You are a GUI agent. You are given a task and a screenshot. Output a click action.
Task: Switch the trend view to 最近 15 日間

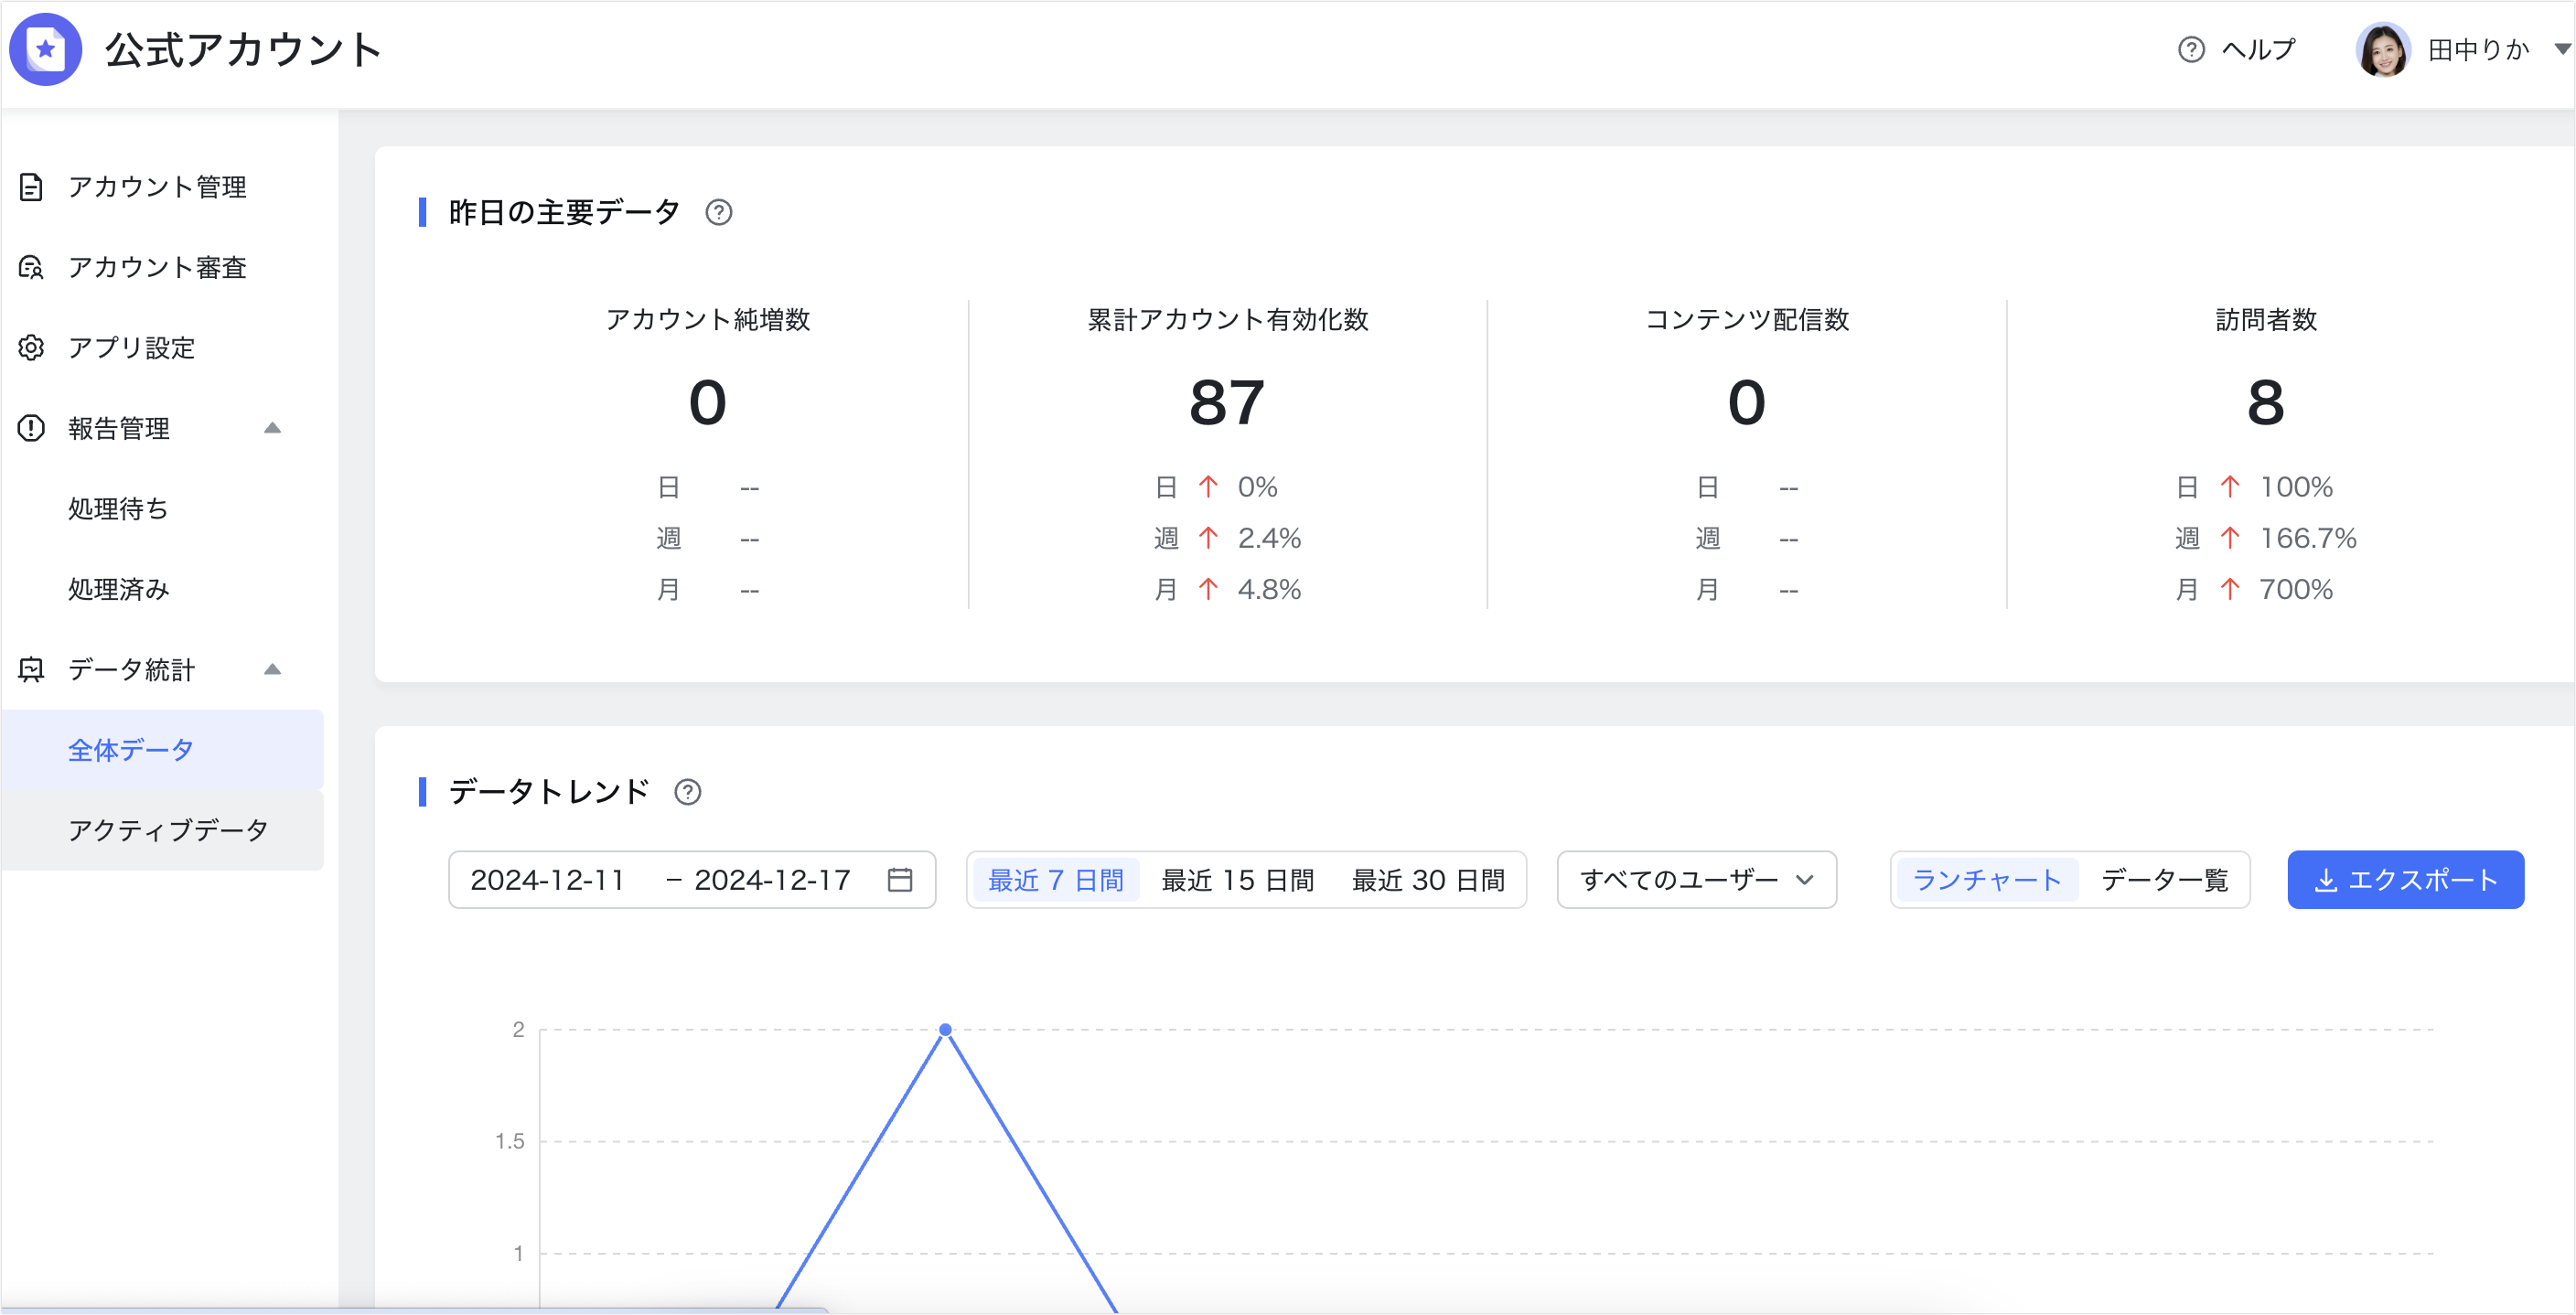1239,879
